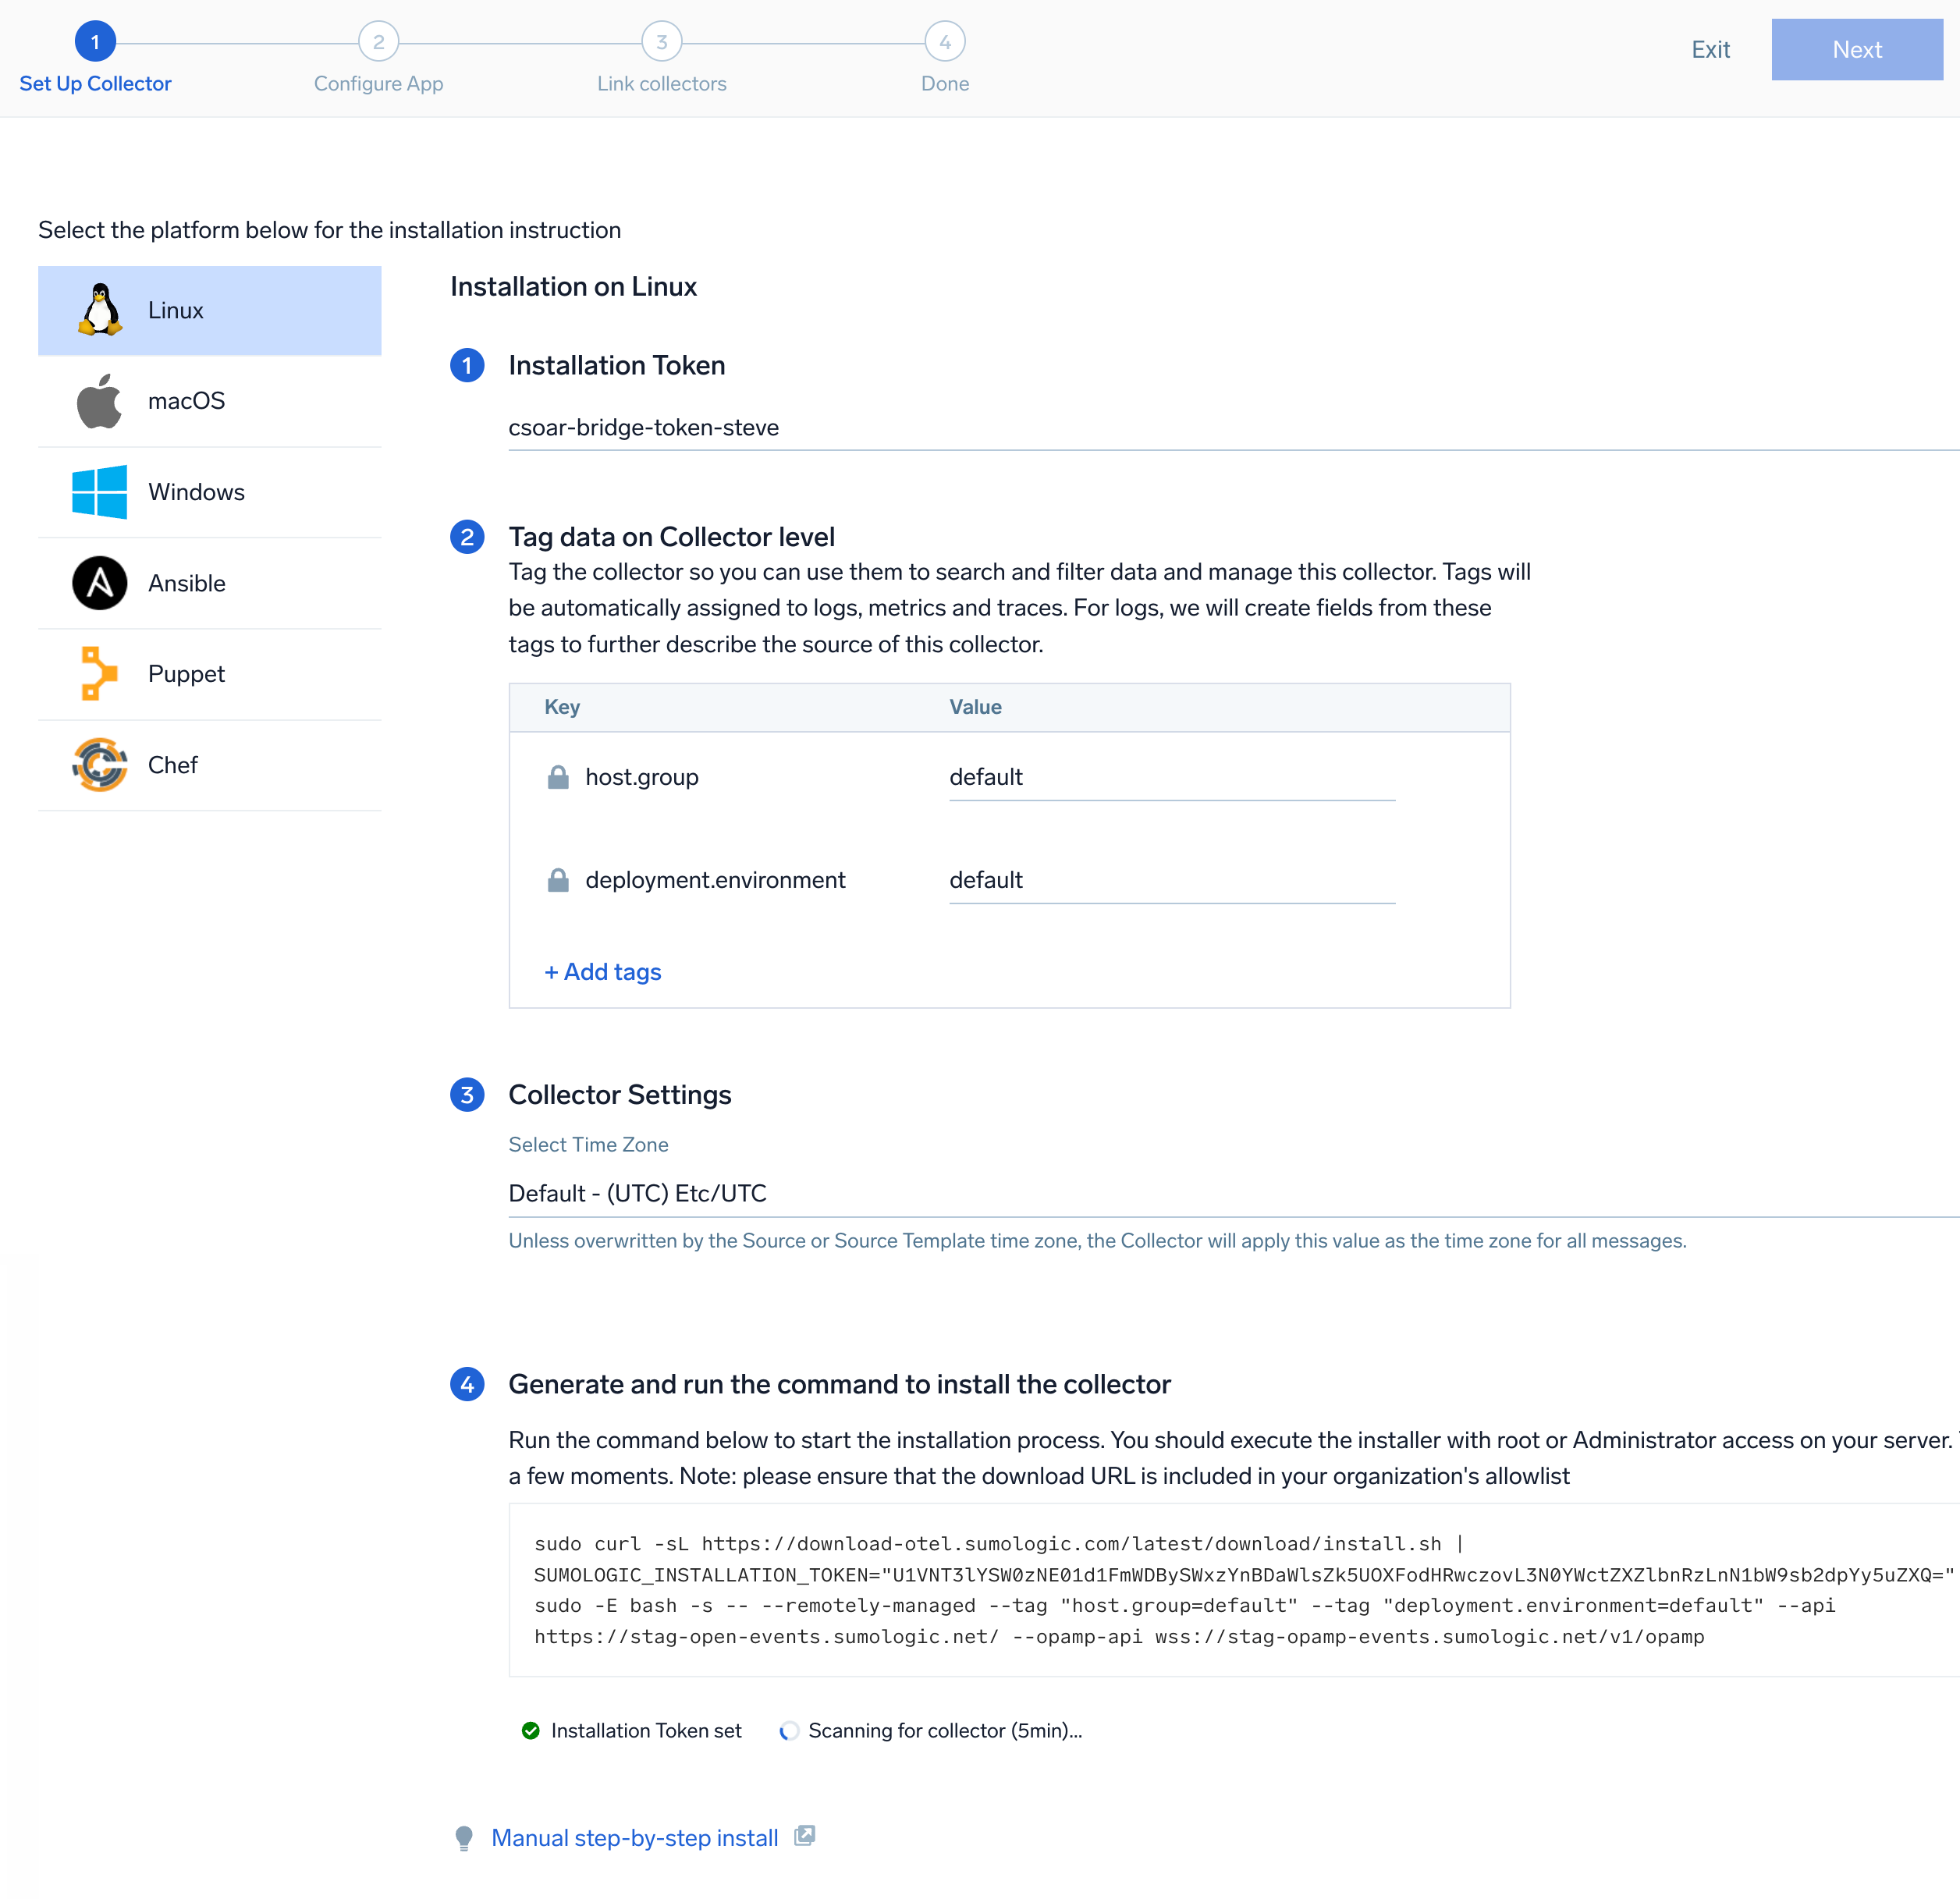The height and width of the screenshot is (1899, 1960).
Task: Click the Exit link
Action: click(1710, 49)
